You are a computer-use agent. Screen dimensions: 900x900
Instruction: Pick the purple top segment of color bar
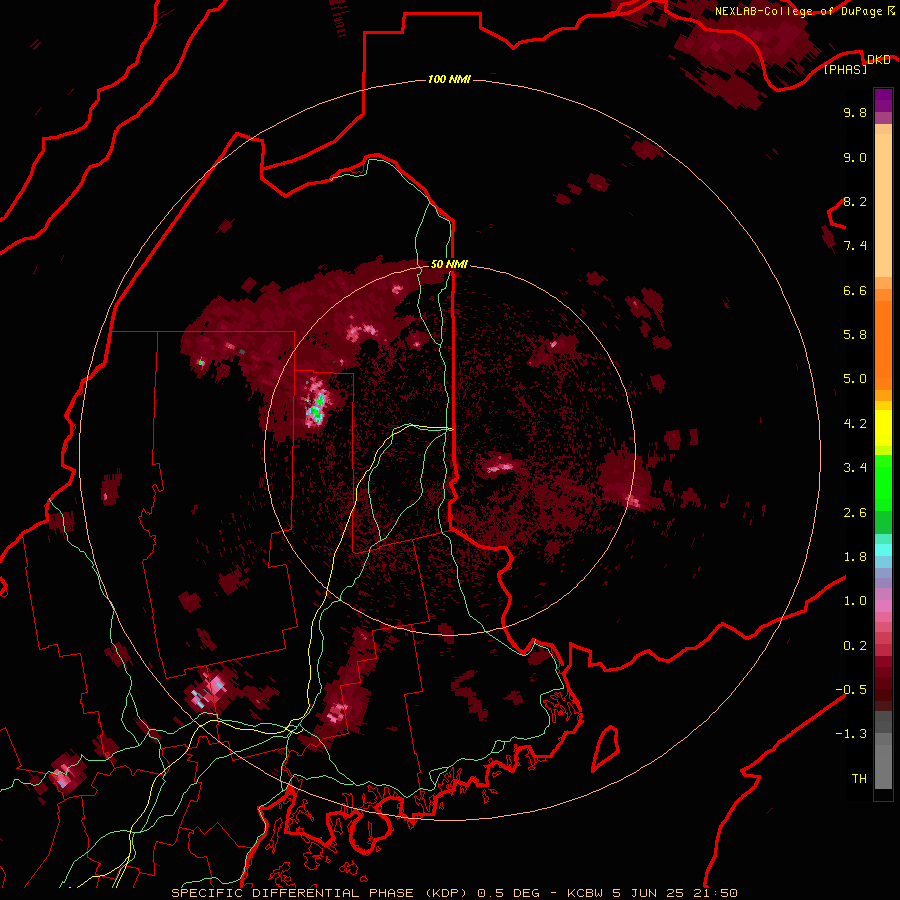pos(883,100)
